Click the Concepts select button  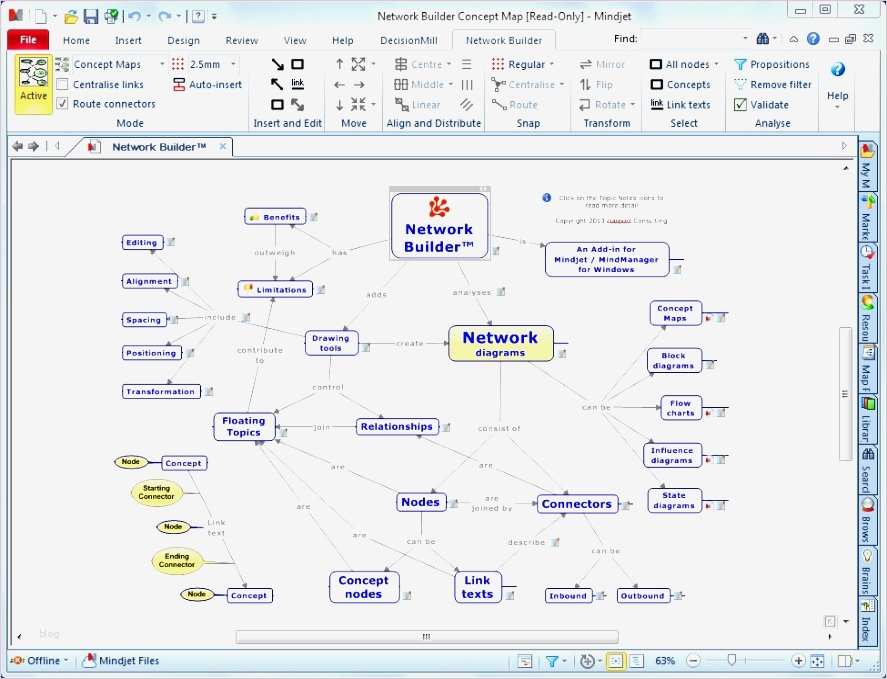(680, 84)
